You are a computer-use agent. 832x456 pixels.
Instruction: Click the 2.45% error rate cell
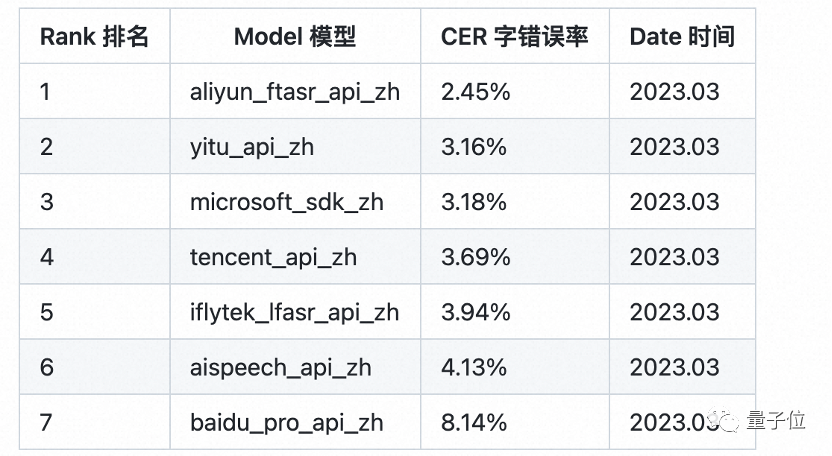[476, 92]
